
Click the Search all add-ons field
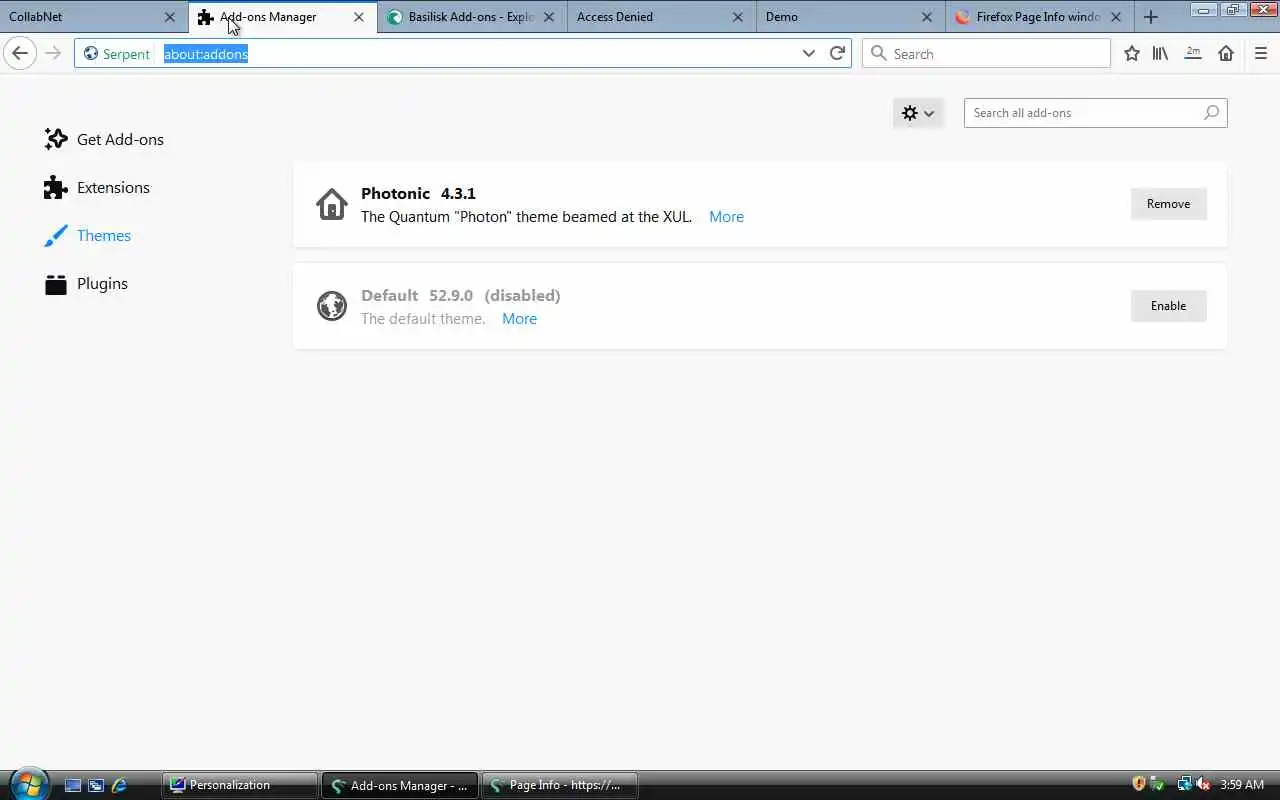(x=1095, y=113)
